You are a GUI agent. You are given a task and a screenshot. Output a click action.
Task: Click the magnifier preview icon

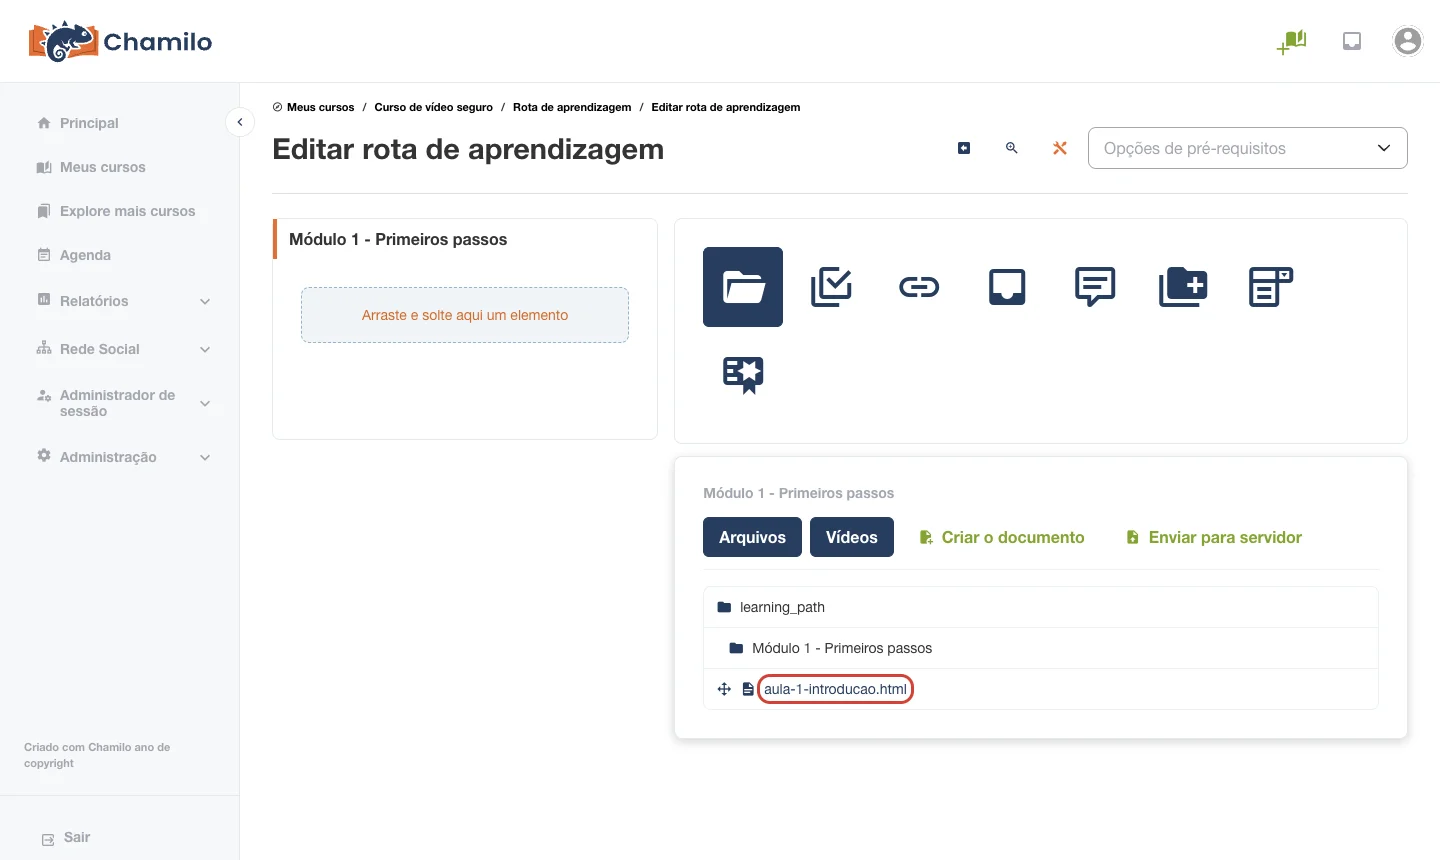click(1012, 148)
